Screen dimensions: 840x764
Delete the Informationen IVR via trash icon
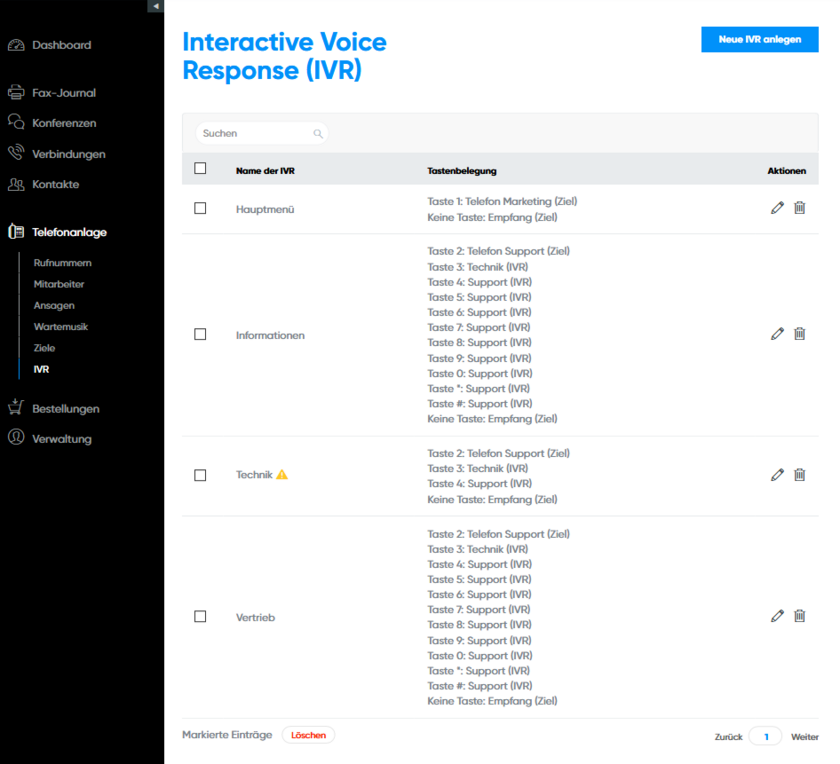pos(799,334)
